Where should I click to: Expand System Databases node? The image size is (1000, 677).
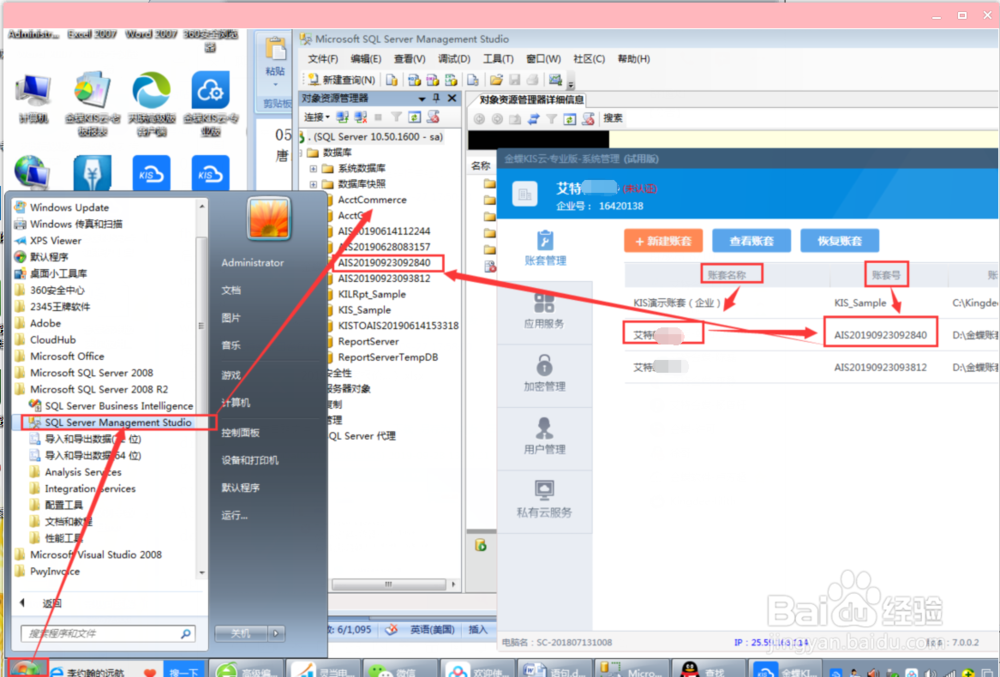[313, 169]
